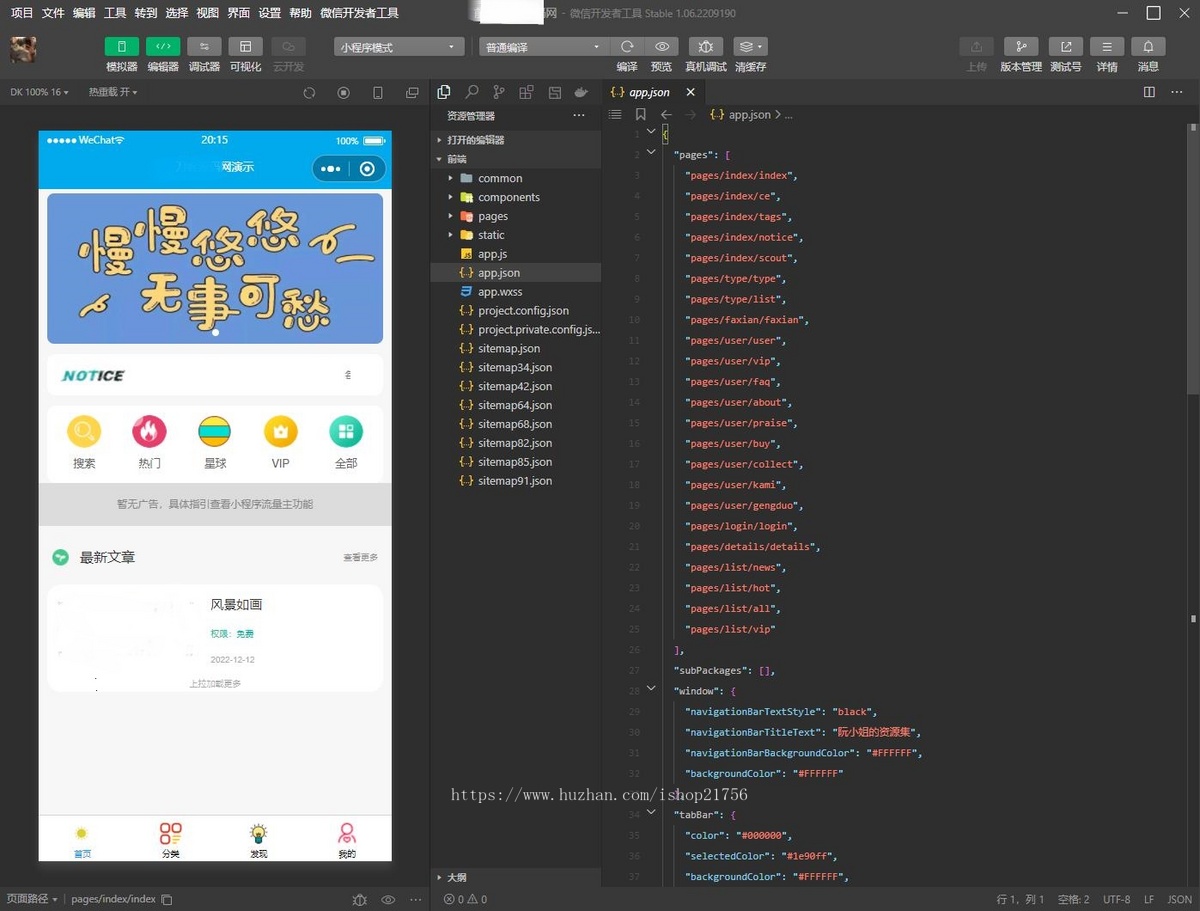This screenshot has height=911, width=1200.
Task: Click the detach simulator window icon
Action: [x=412, y=92]
